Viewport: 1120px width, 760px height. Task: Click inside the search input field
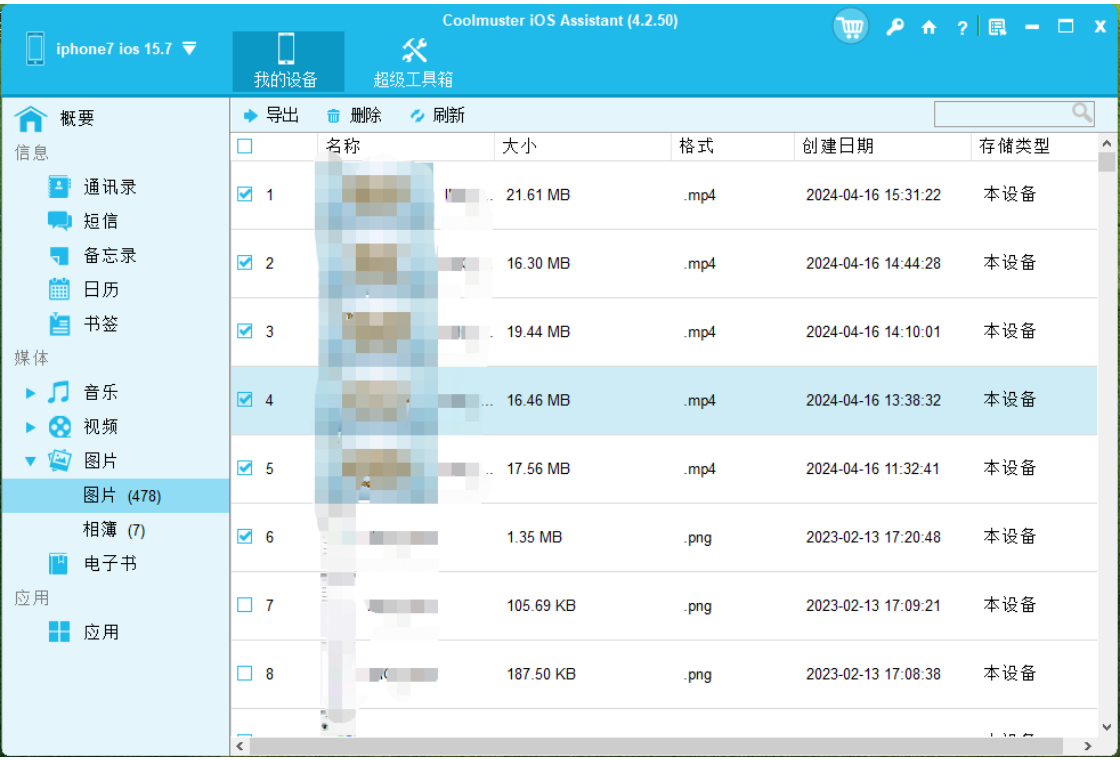pos(1000,114)
